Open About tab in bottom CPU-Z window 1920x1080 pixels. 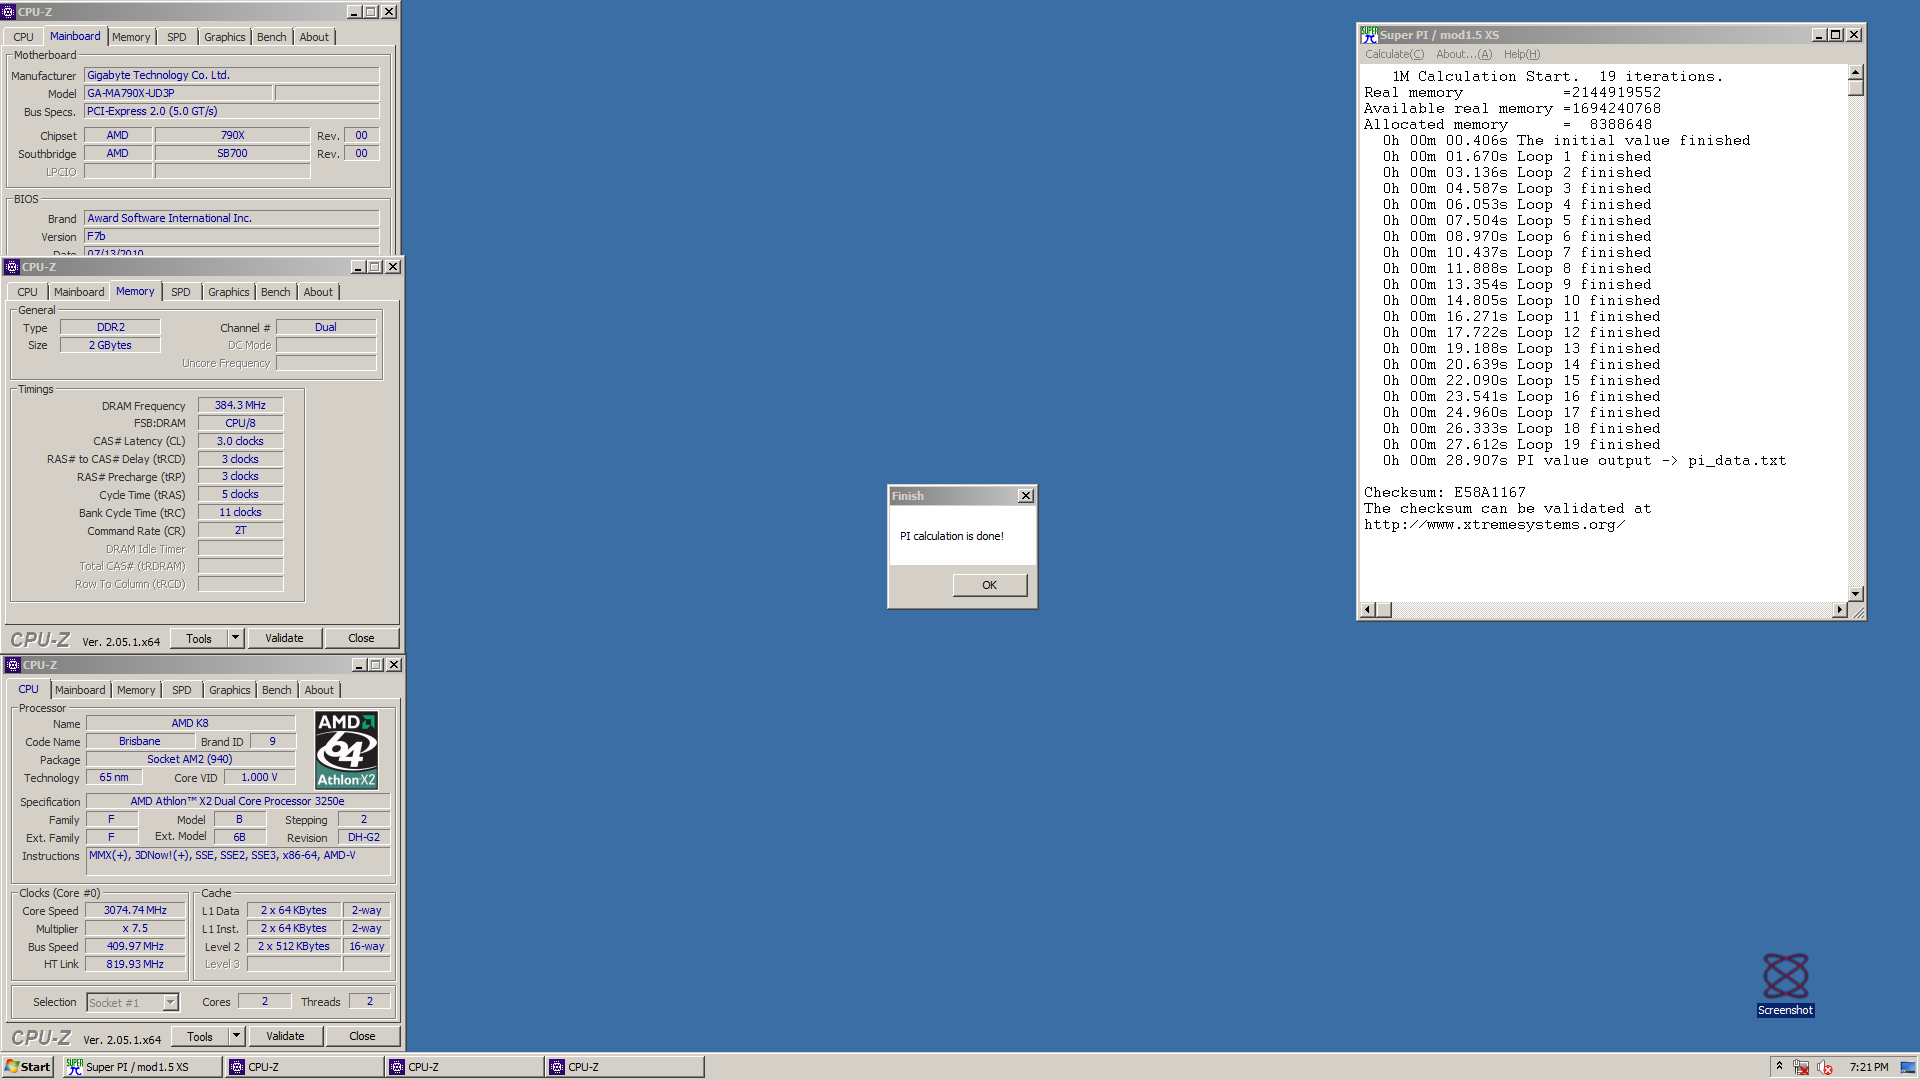pyautogui.click(x=319, y=690)
